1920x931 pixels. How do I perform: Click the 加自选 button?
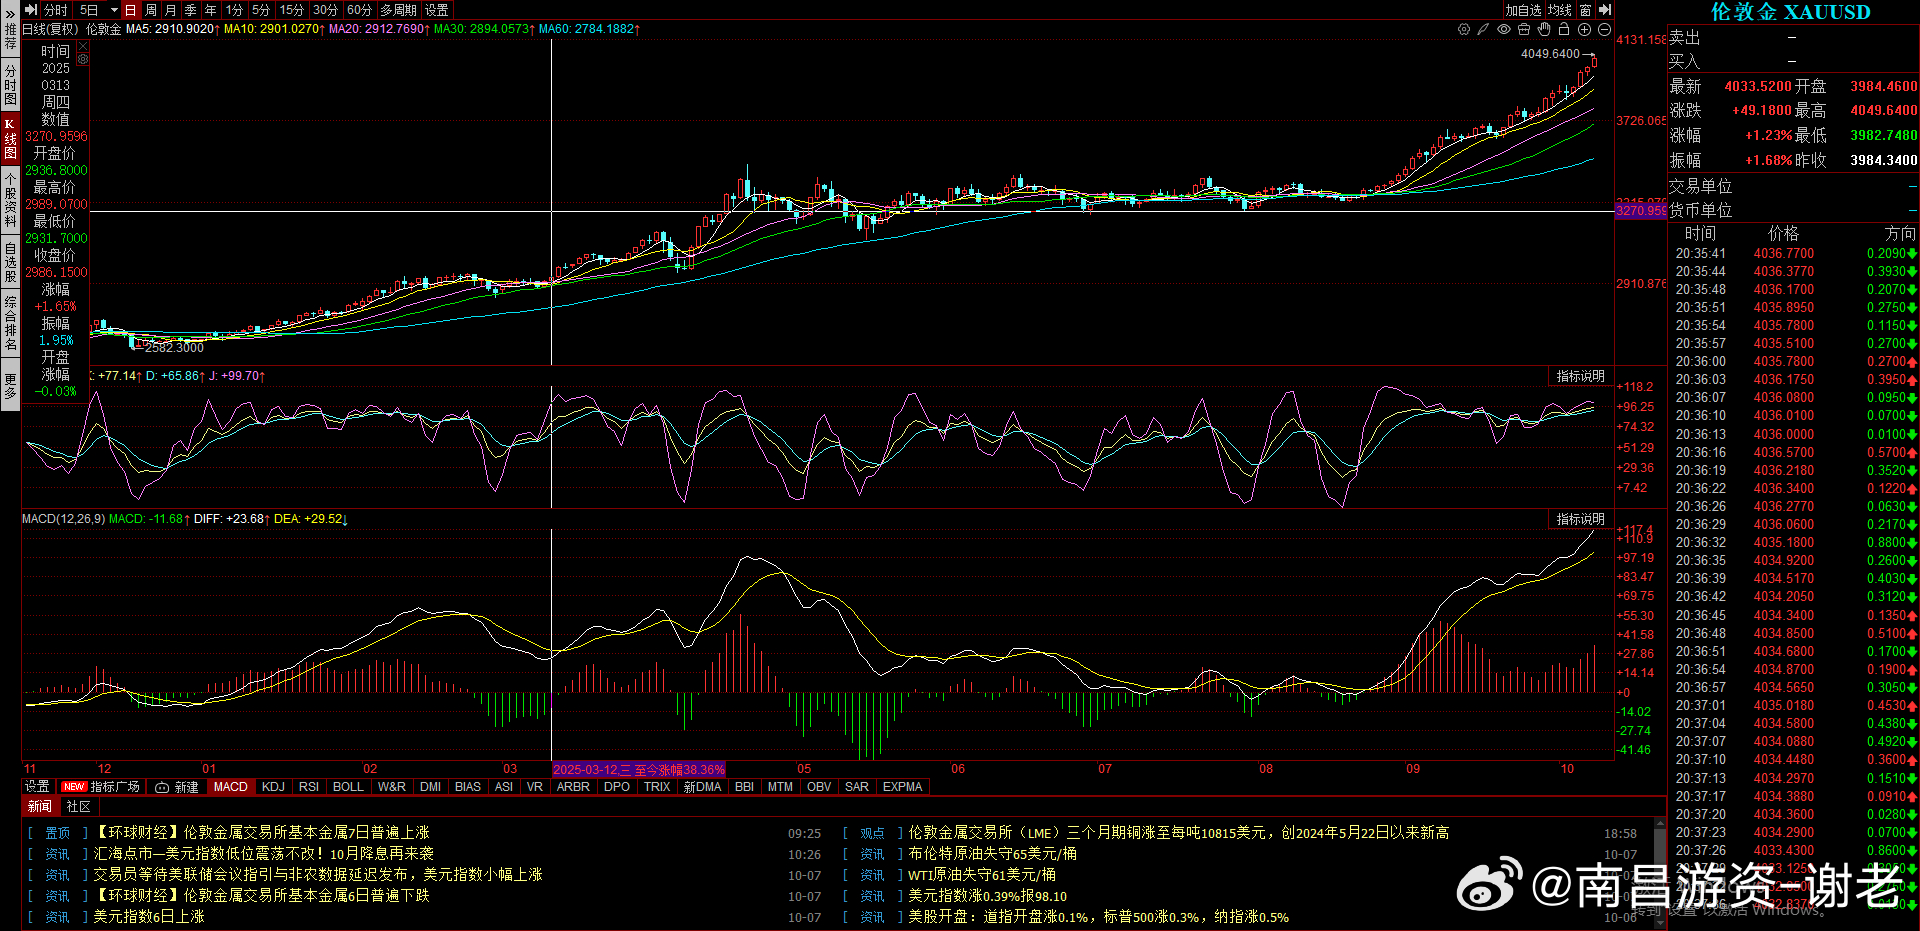[1523, 10]
